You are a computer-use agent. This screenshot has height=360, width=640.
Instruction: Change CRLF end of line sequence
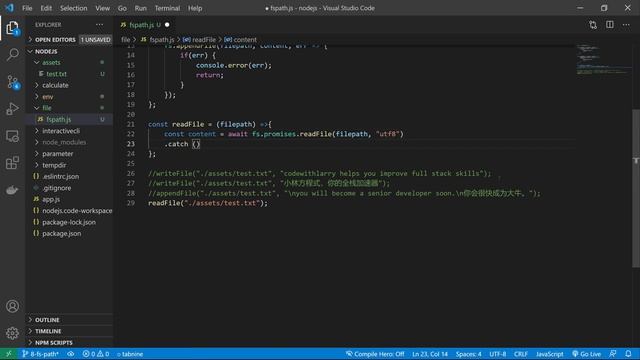(x=521, y=354)
